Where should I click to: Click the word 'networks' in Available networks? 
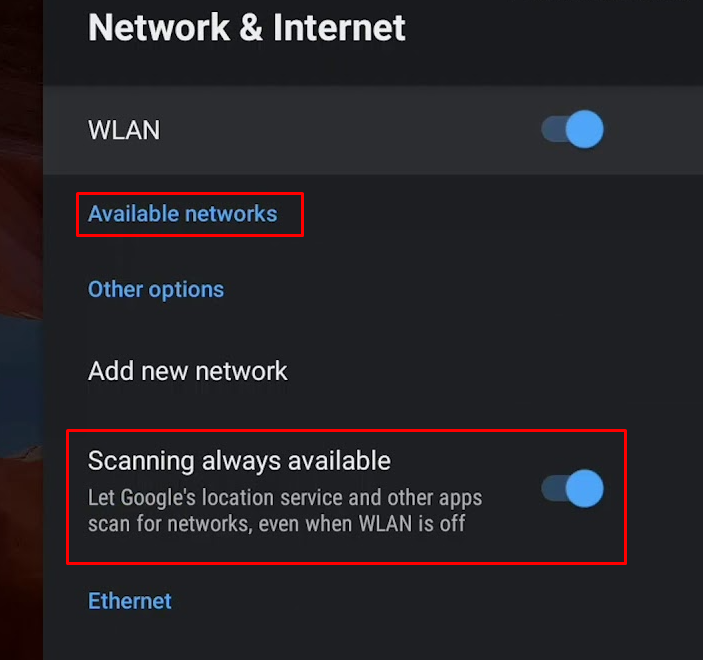pos(231,213)
